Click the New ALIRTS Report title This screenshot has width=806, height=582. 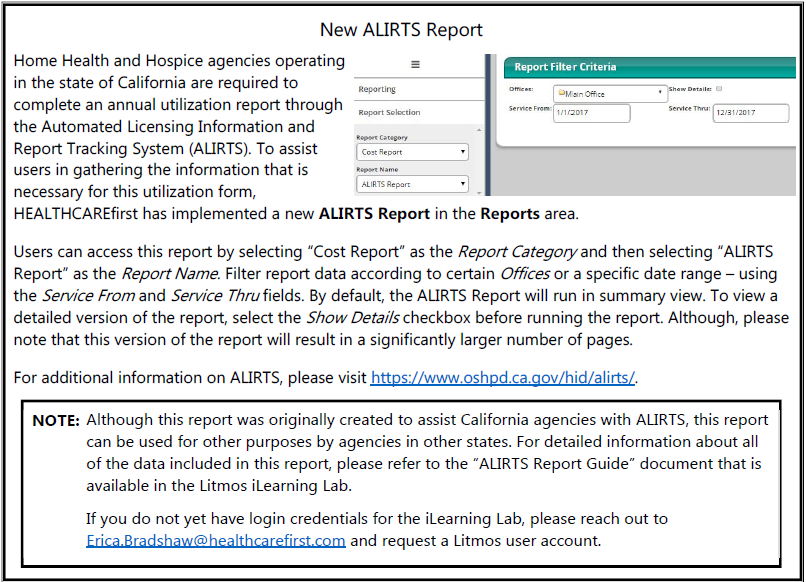point(401,30)
